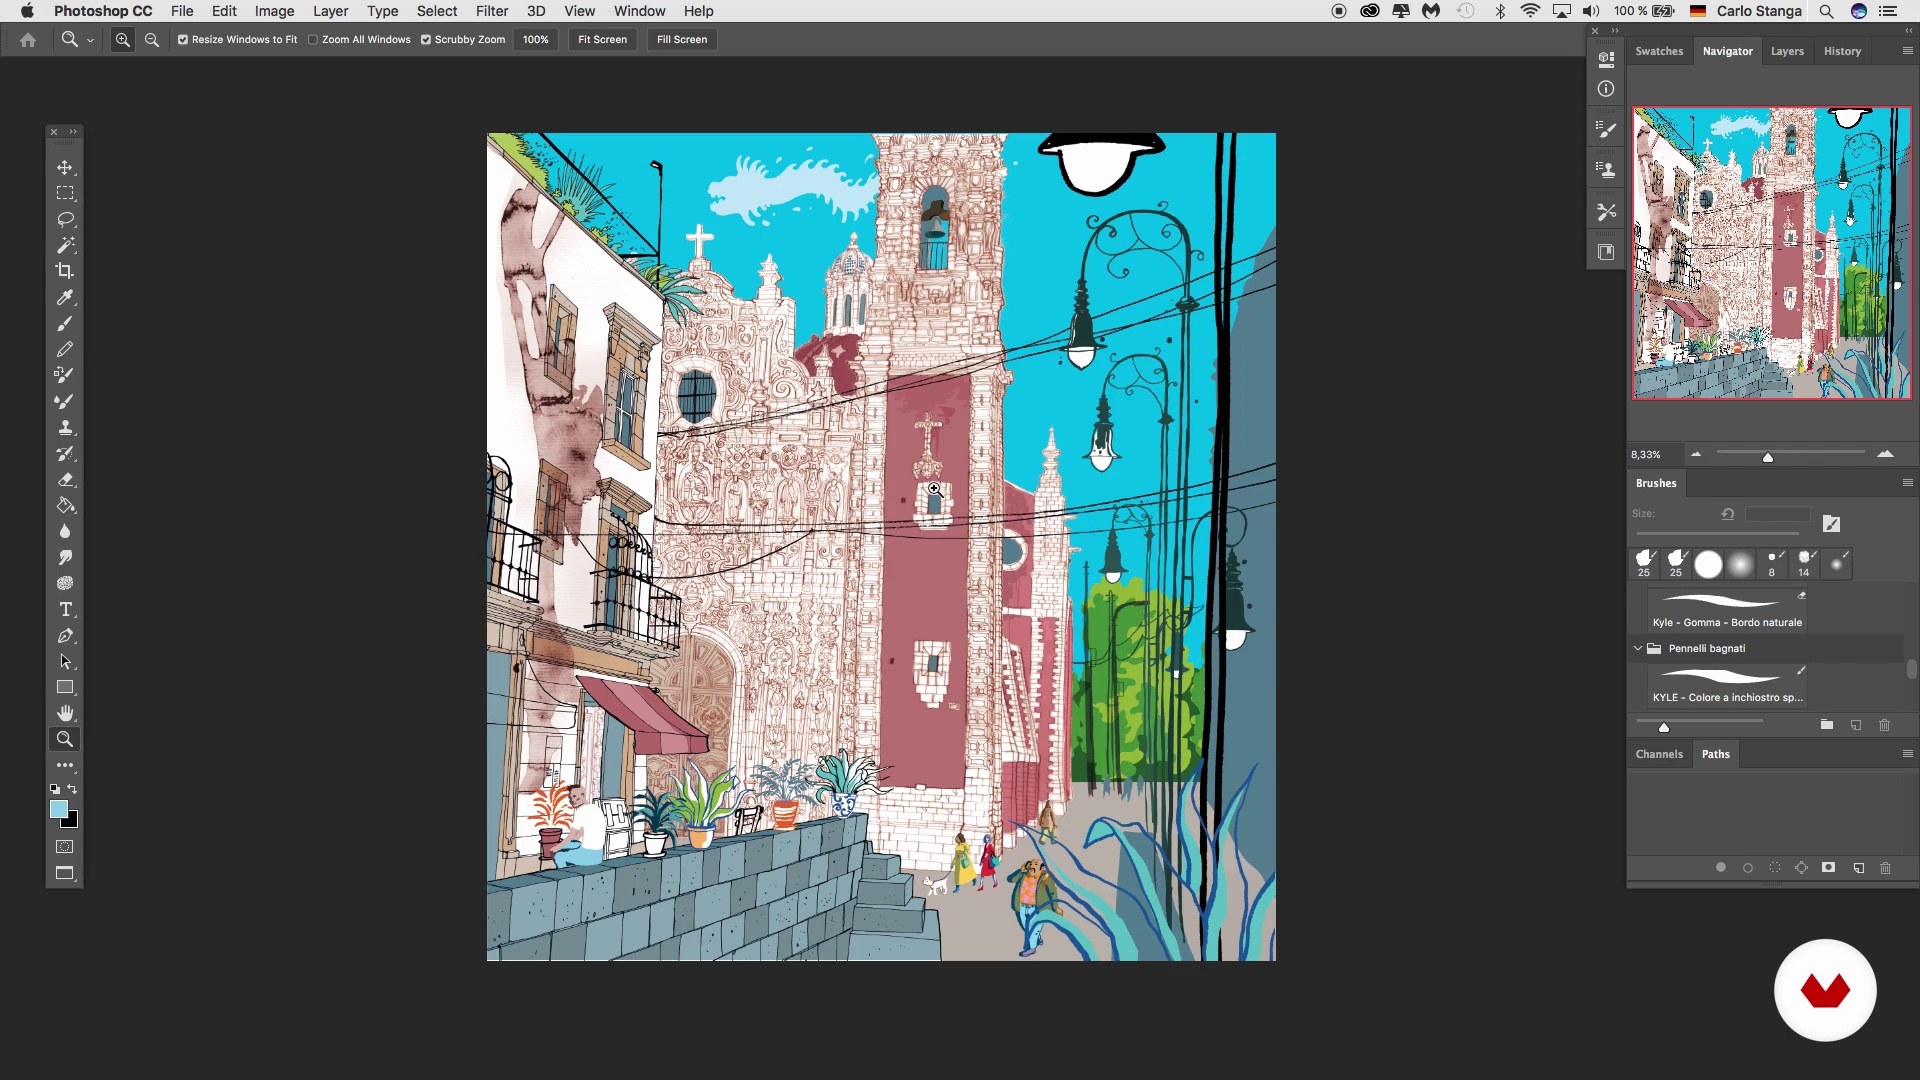Select the Path Selection tool
This screenshot has height=1080, width=1920.
pyautogui.click(x=65, y=661)
